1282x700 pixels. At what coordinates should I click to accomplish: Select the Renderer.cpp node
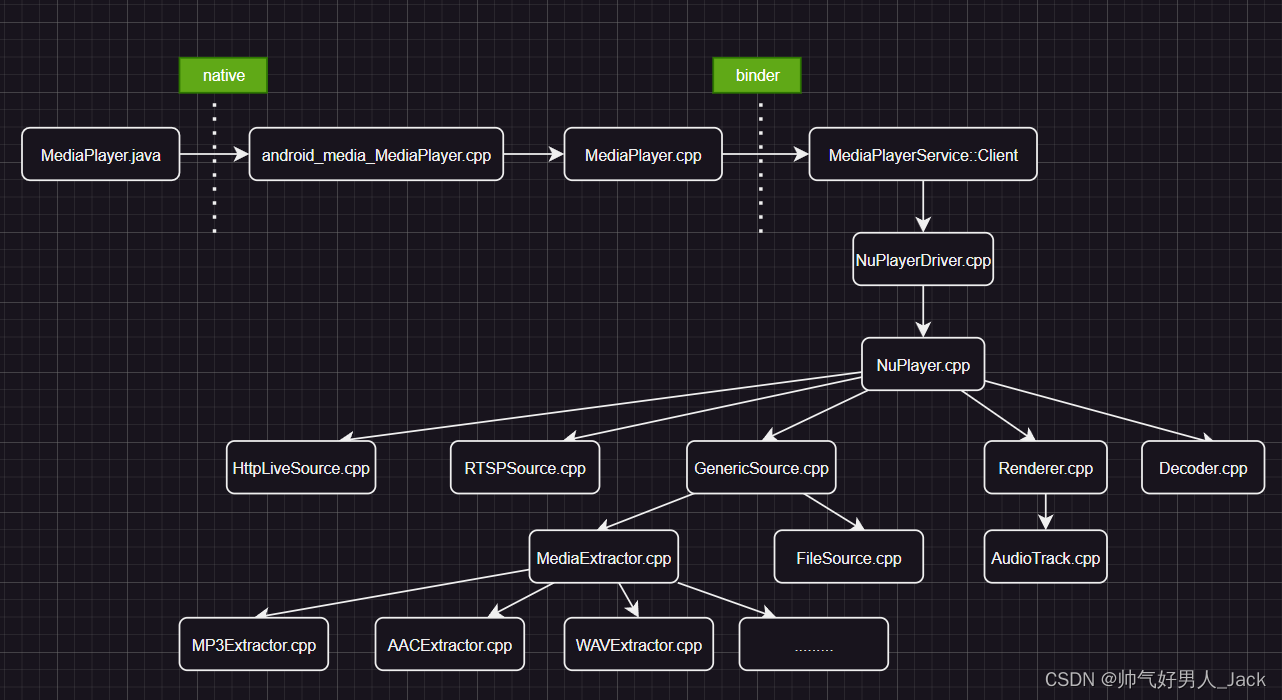point(1046,467)
